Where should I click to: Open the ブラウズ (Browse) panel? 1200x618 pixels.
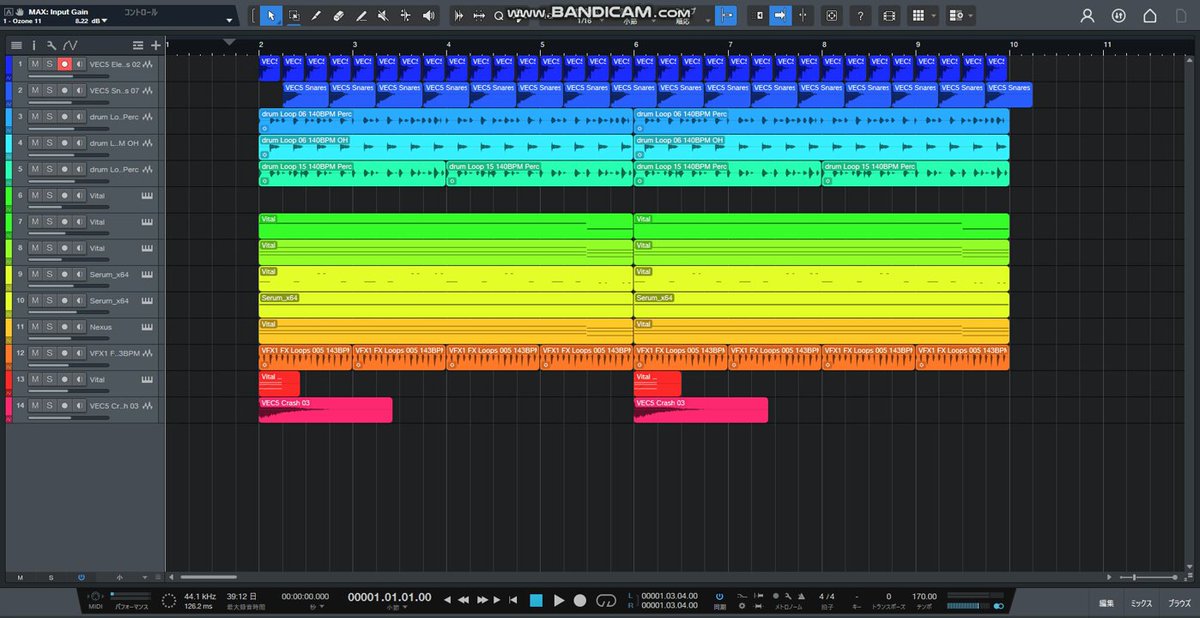(x=1180, y=603)
